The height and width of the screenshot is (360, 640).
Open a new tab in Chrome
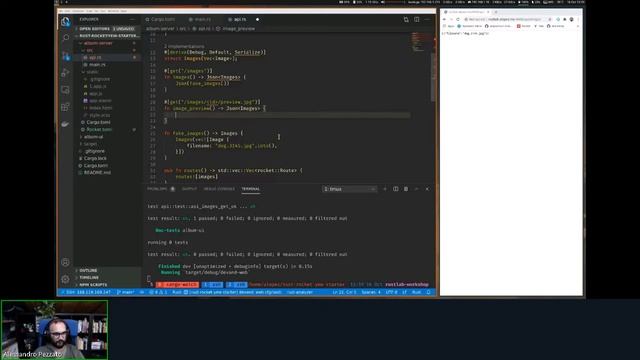point(496,12)
